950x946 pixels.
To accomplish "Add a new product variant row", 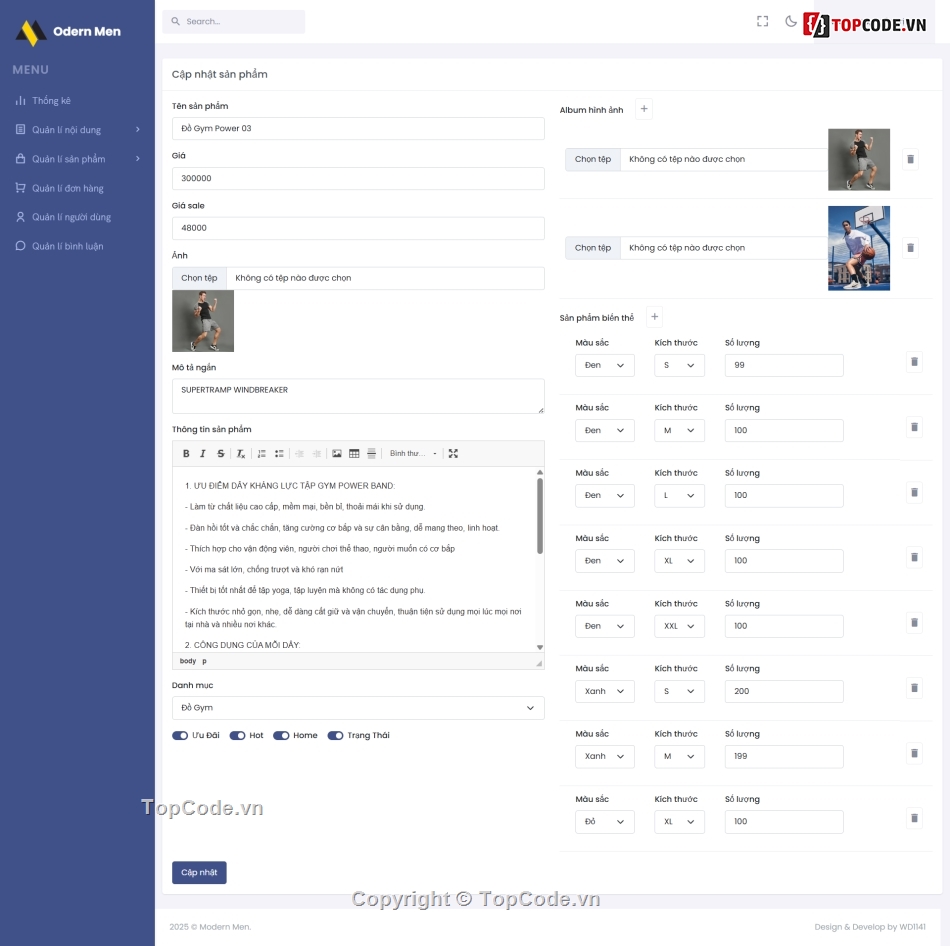I will [x=655, y=317].
